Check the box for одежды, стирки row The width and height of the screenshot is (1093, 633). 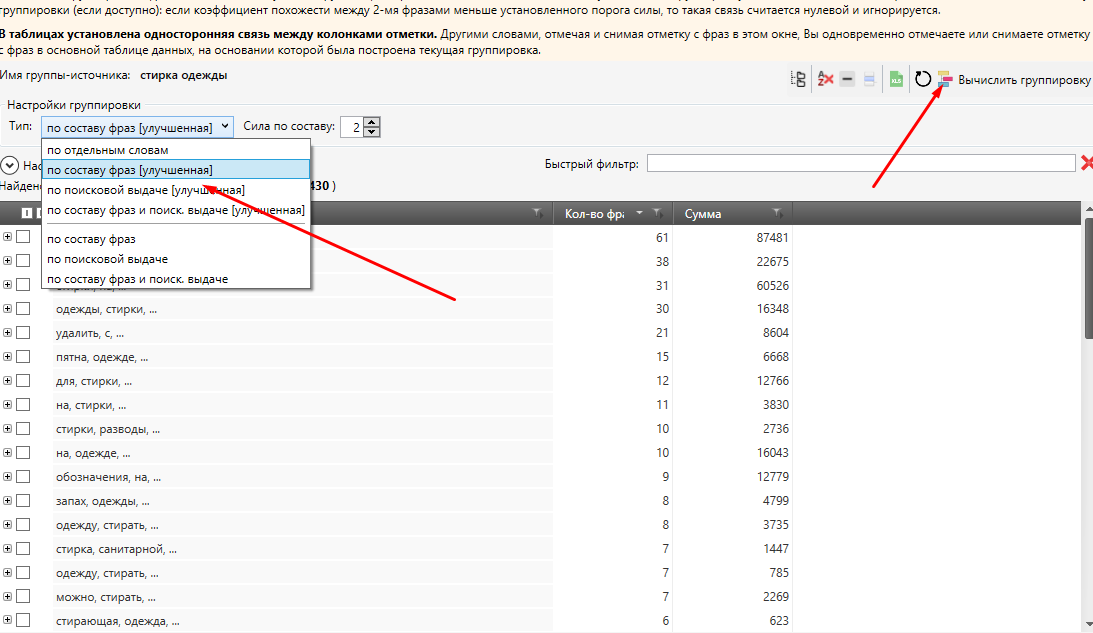coord(23,309)
